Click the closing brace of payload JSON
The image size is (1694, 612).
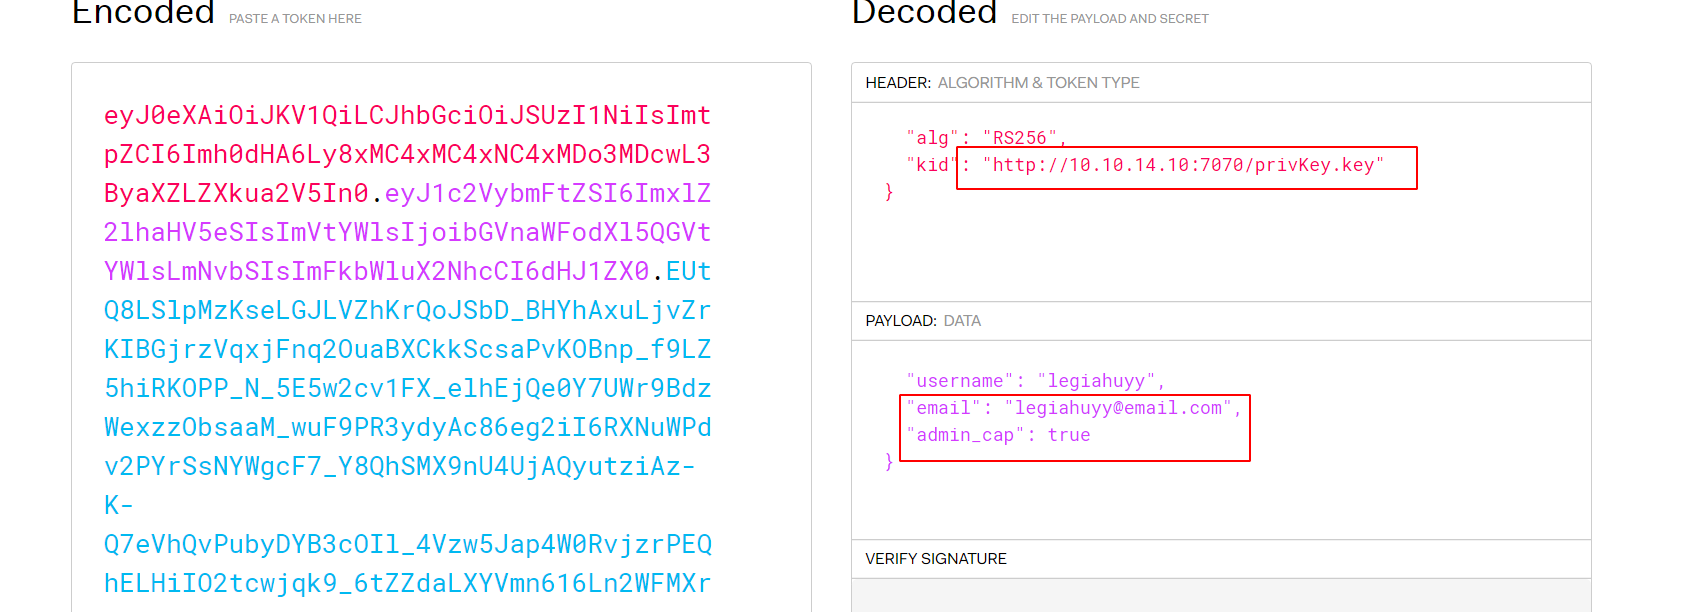click(889, 462)
